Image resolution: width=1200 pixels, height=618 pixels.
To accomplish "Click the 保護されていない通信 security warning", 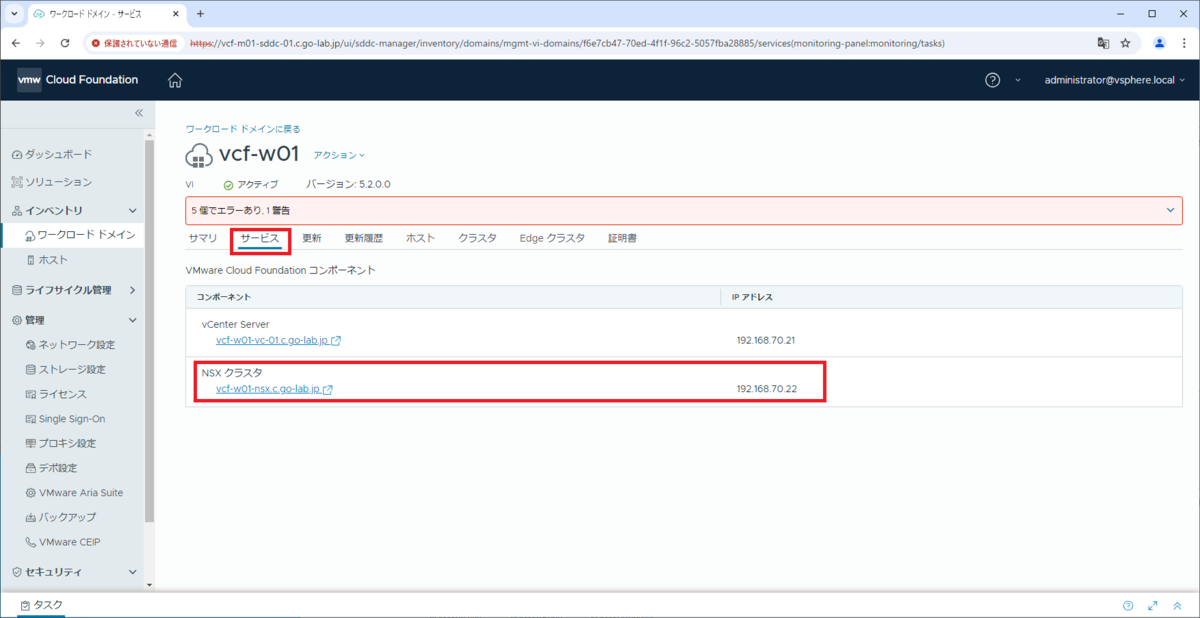I will 134,43.
